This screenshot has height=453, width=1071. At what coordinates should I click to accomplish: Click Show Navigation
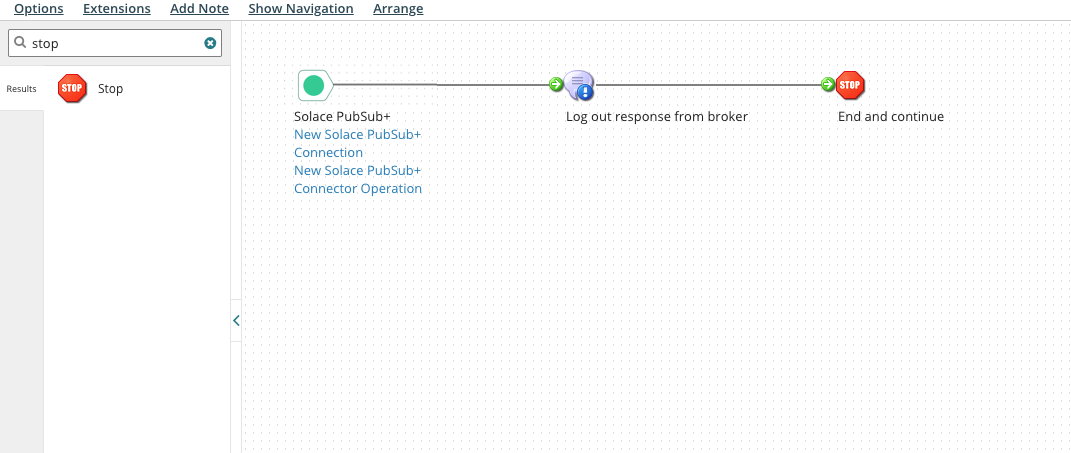pos(301,9)
